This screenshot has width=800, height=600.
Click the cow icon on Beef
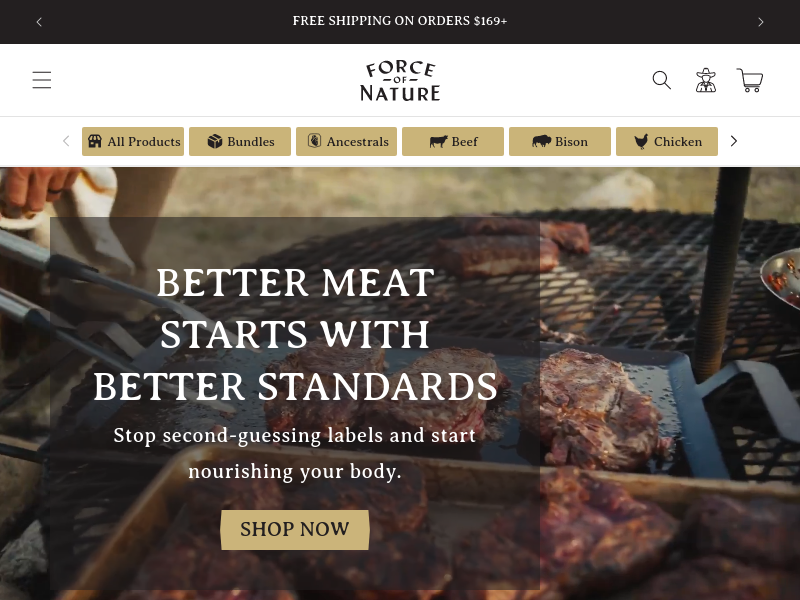pyautogui.click(x=438, y=141)
